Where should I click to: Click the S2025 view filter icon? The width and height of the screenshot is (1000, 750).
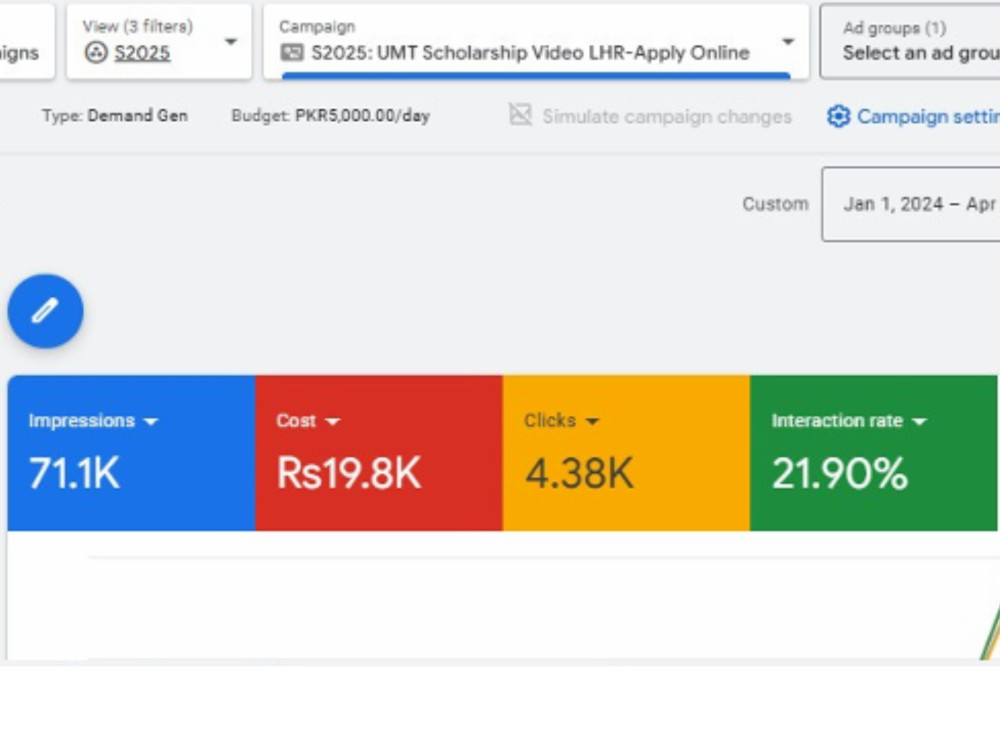pos(96,52)
